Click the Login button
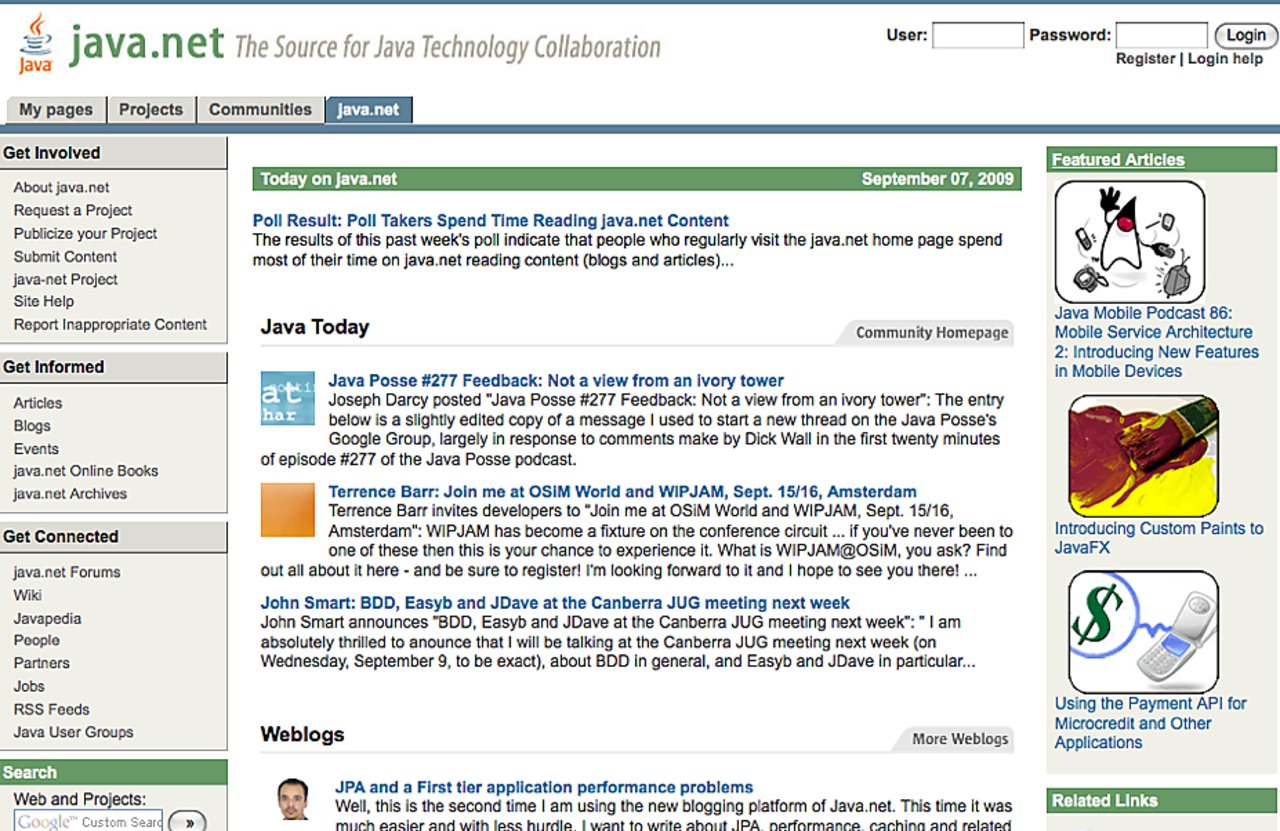The image size is (1280, 831). 1246,35
